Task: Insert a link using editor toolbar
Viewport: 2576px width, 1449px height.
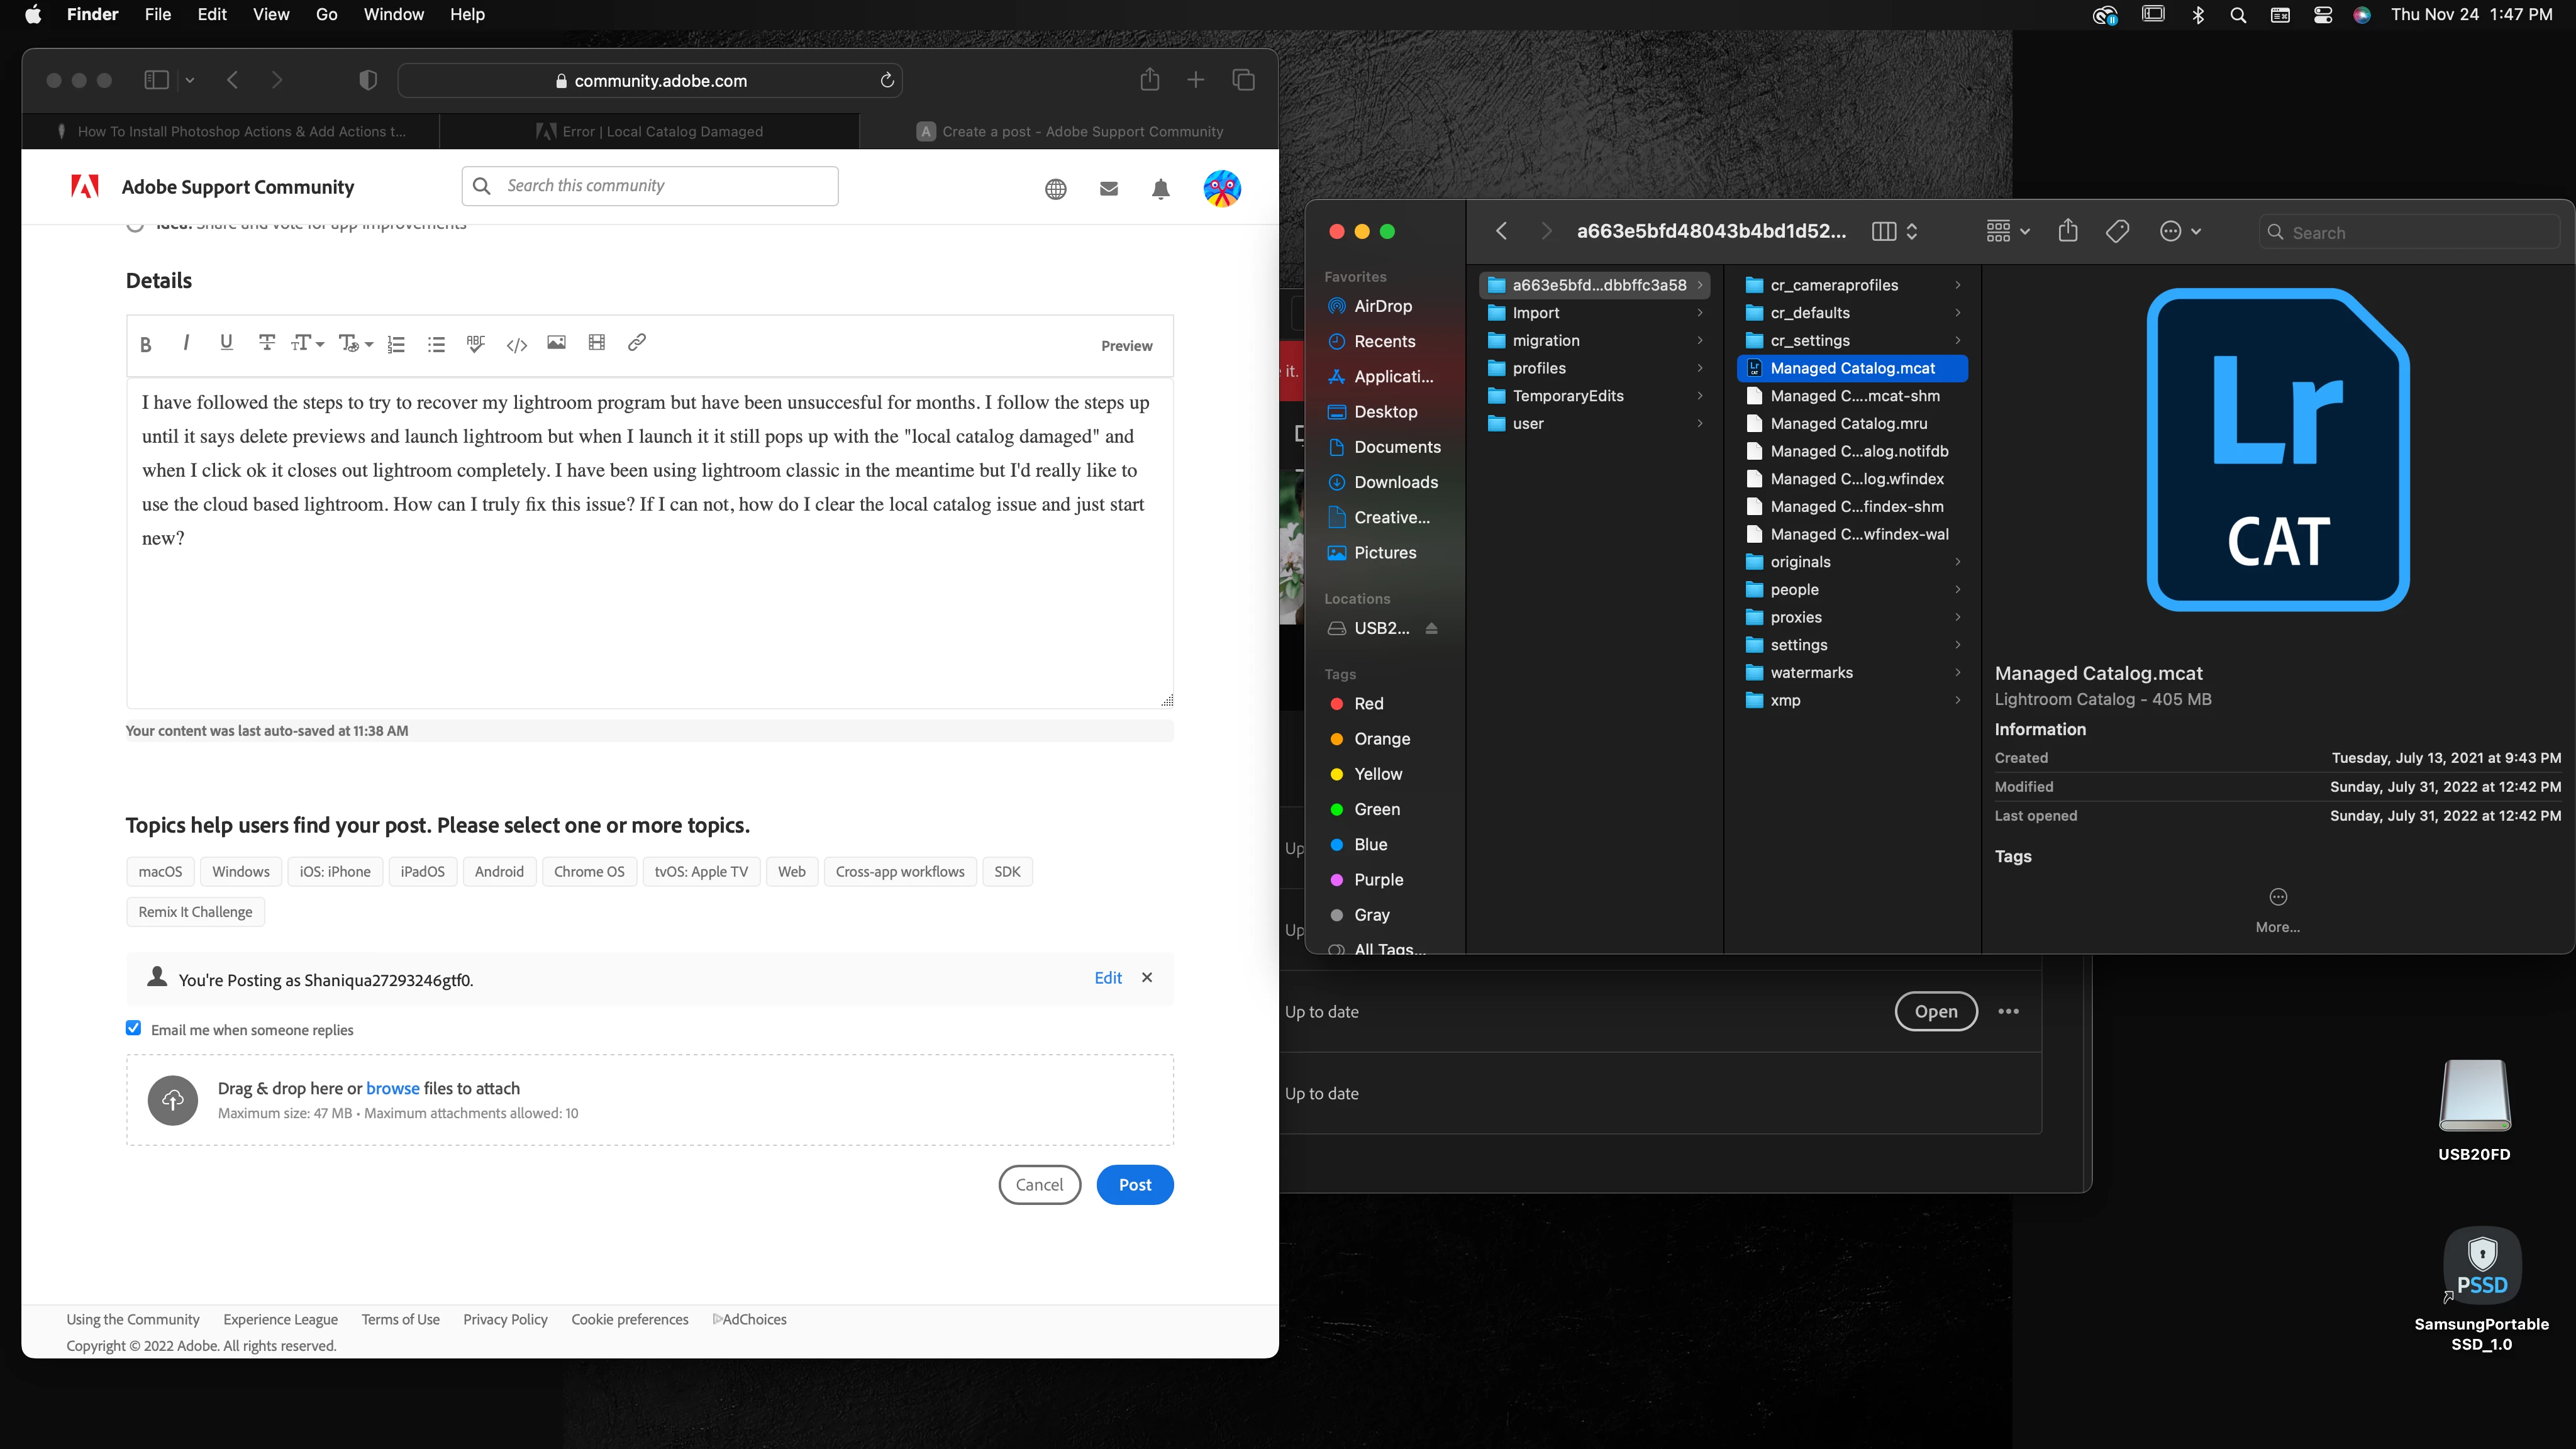Action: (636, 343)
